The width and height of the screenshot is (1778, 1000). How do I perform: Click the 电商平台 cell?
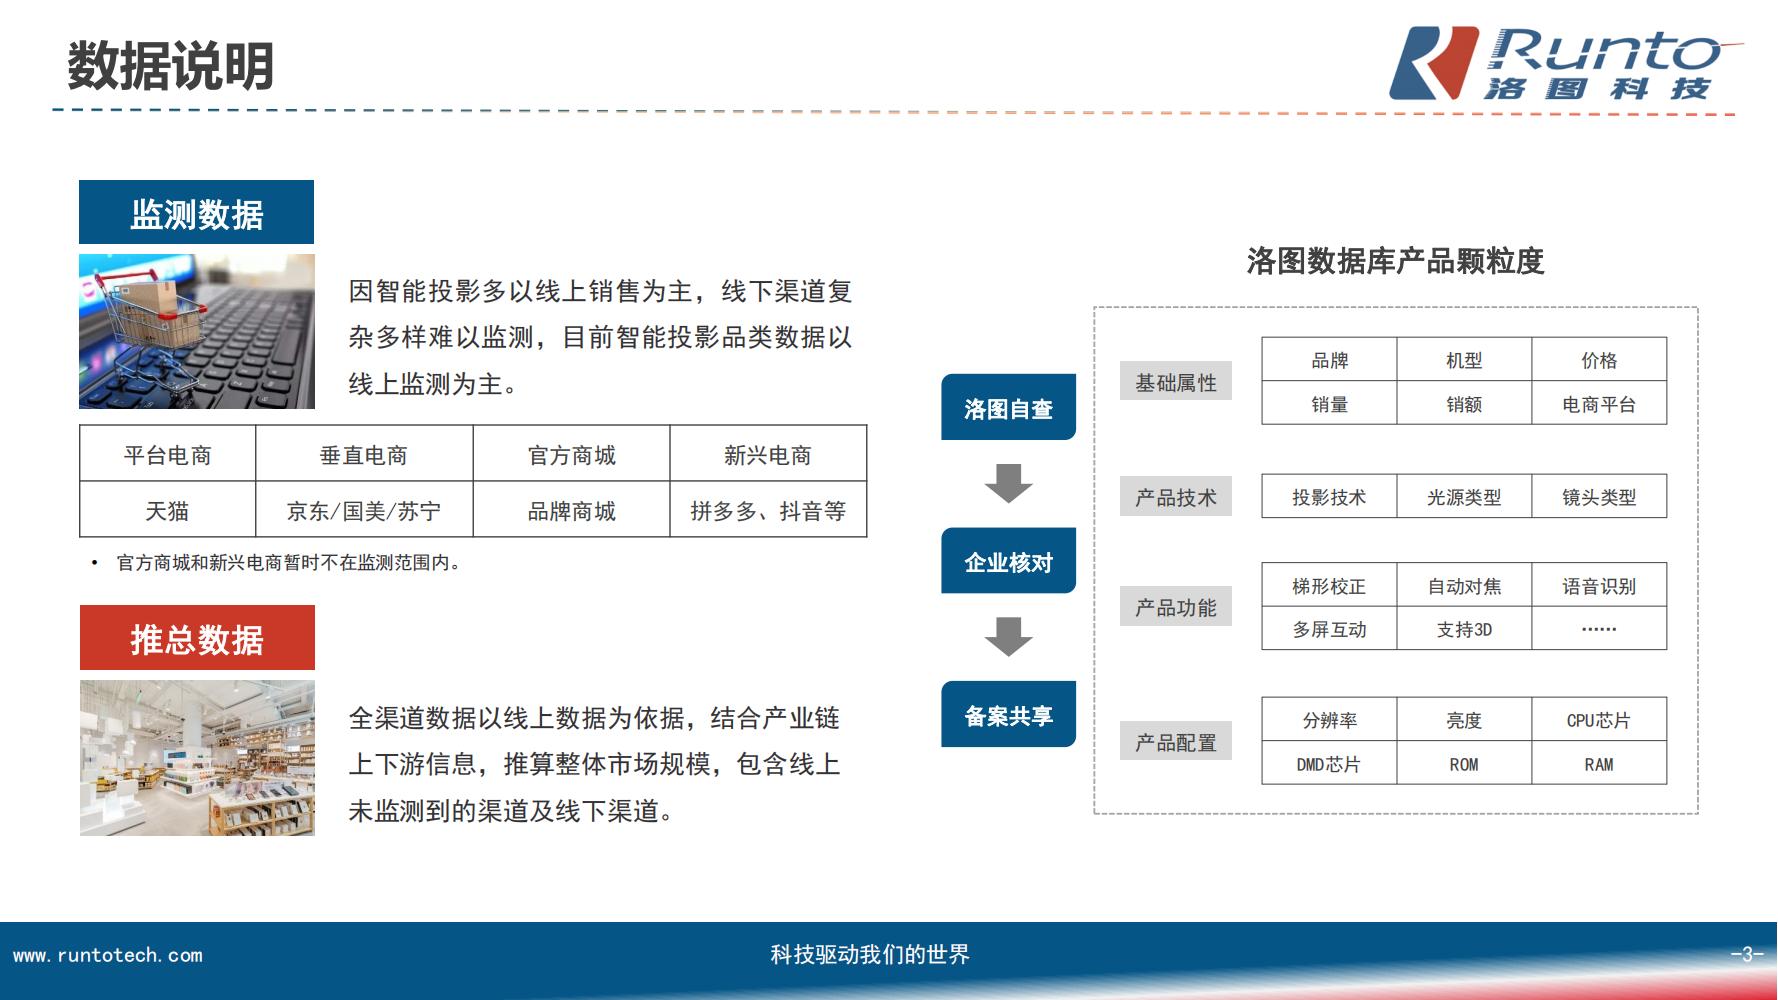coord(1599,403)
